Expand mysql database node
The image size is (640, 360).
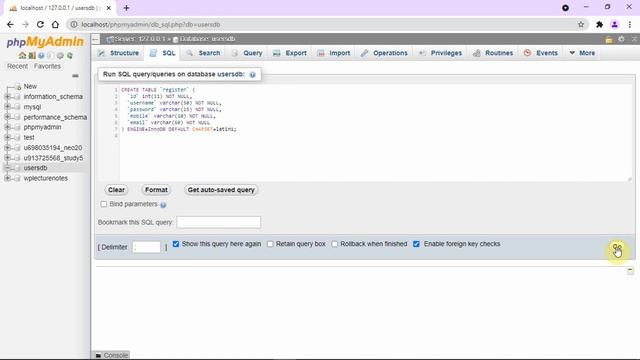coord(7,107)
